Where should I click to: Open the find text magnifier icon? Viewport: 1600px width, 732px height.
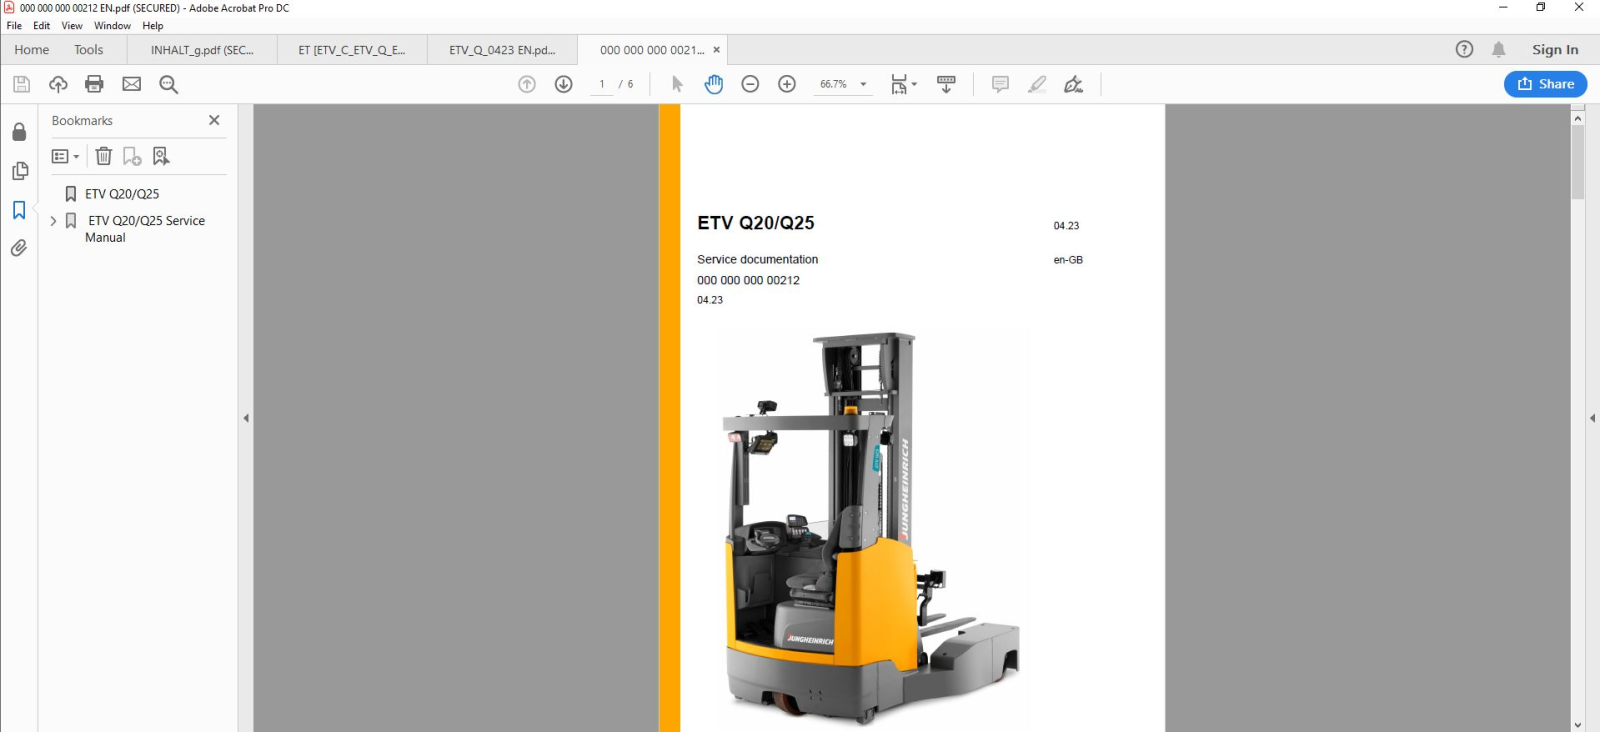pos(169,84)
